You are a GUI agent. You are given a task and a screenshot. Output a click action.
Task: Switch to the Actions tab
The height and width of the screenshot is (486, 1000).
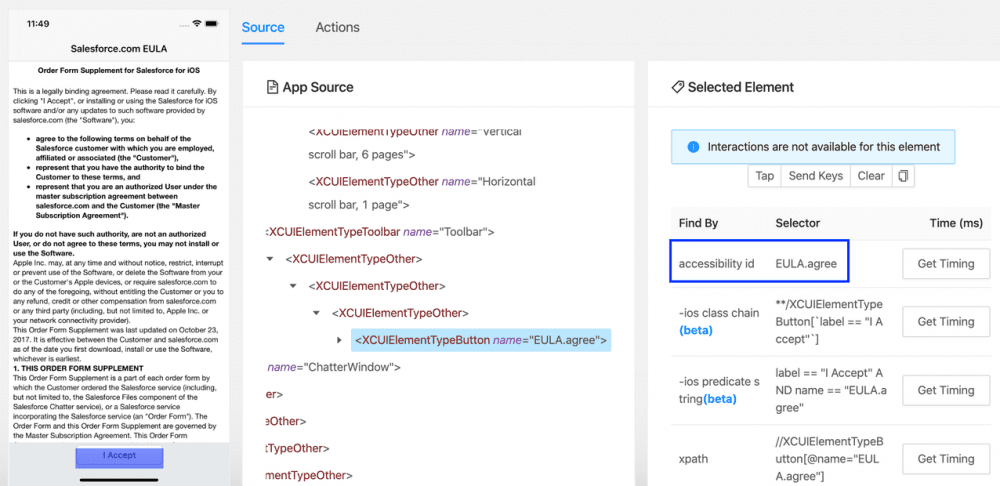tap(337, 27)
